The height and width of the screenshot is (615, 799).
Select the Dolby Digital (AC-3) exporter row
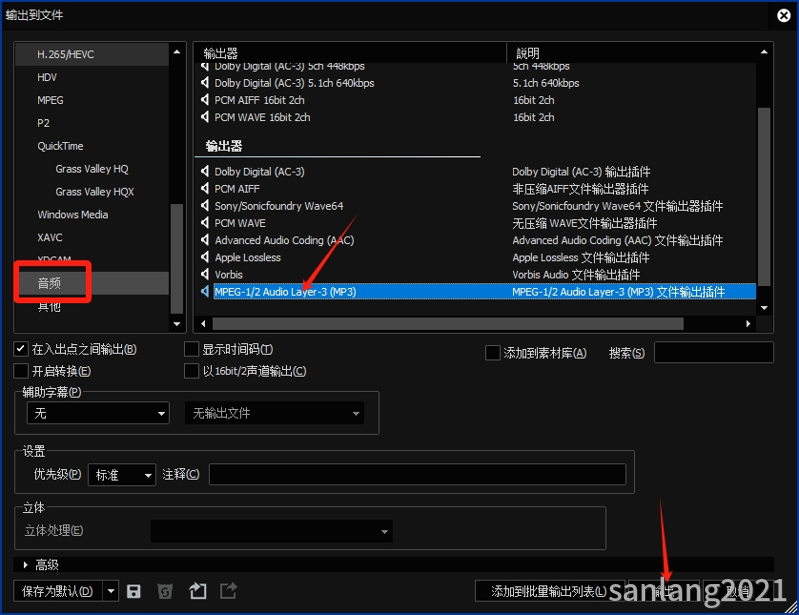coord(475,172)
